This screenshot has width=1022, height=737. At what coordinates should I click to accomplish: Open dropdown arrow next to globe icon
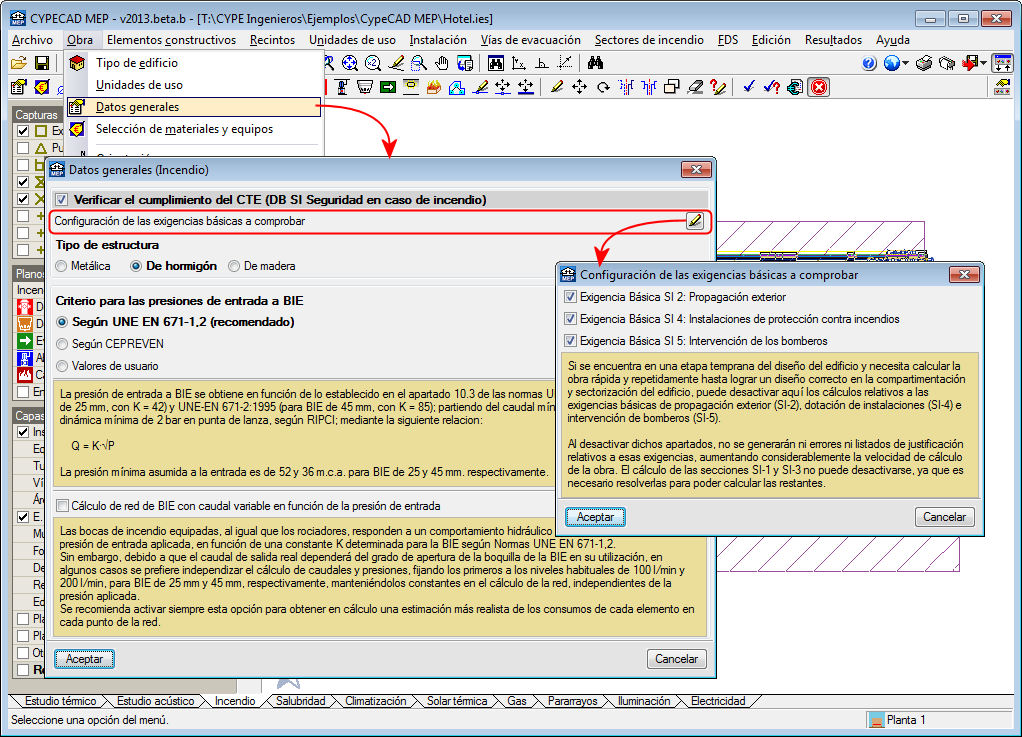(905, 63)
